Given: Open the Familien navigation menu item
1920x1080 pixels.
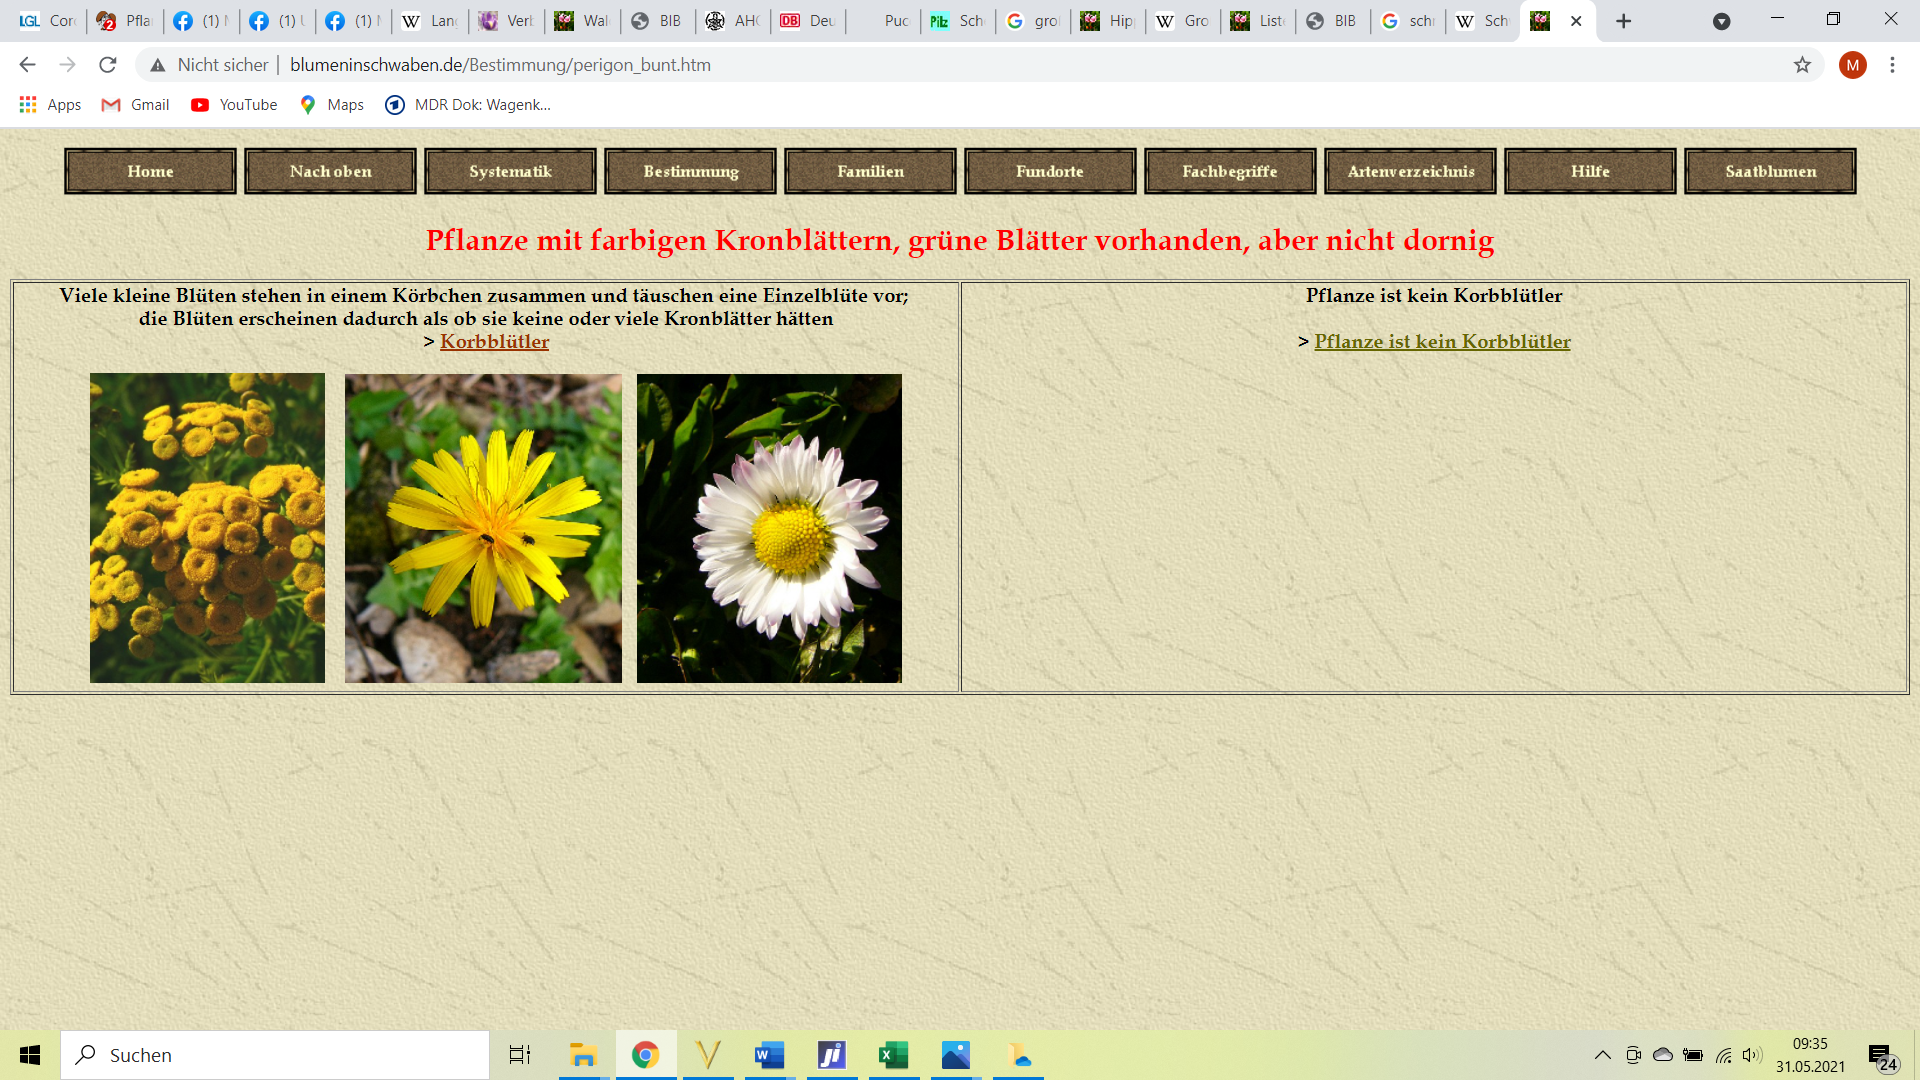Looking at the screenshot, I should point(870,171).
